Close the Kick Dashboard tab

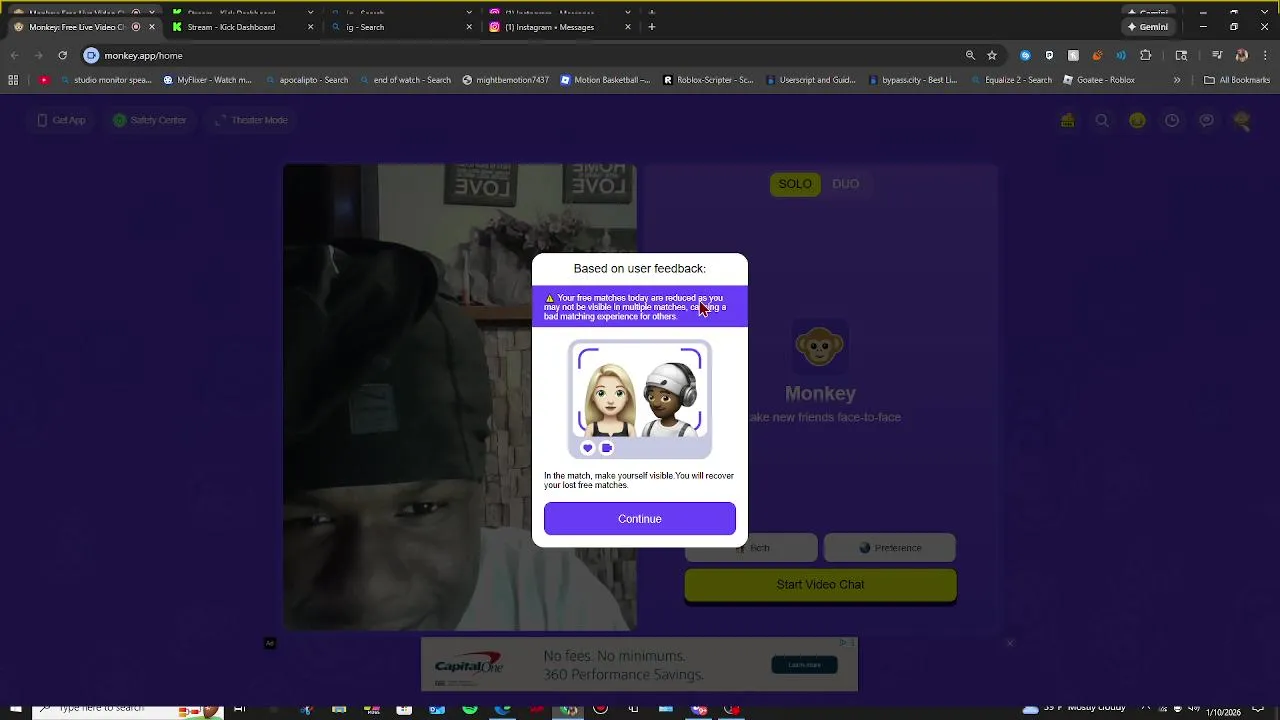[310, 27]
